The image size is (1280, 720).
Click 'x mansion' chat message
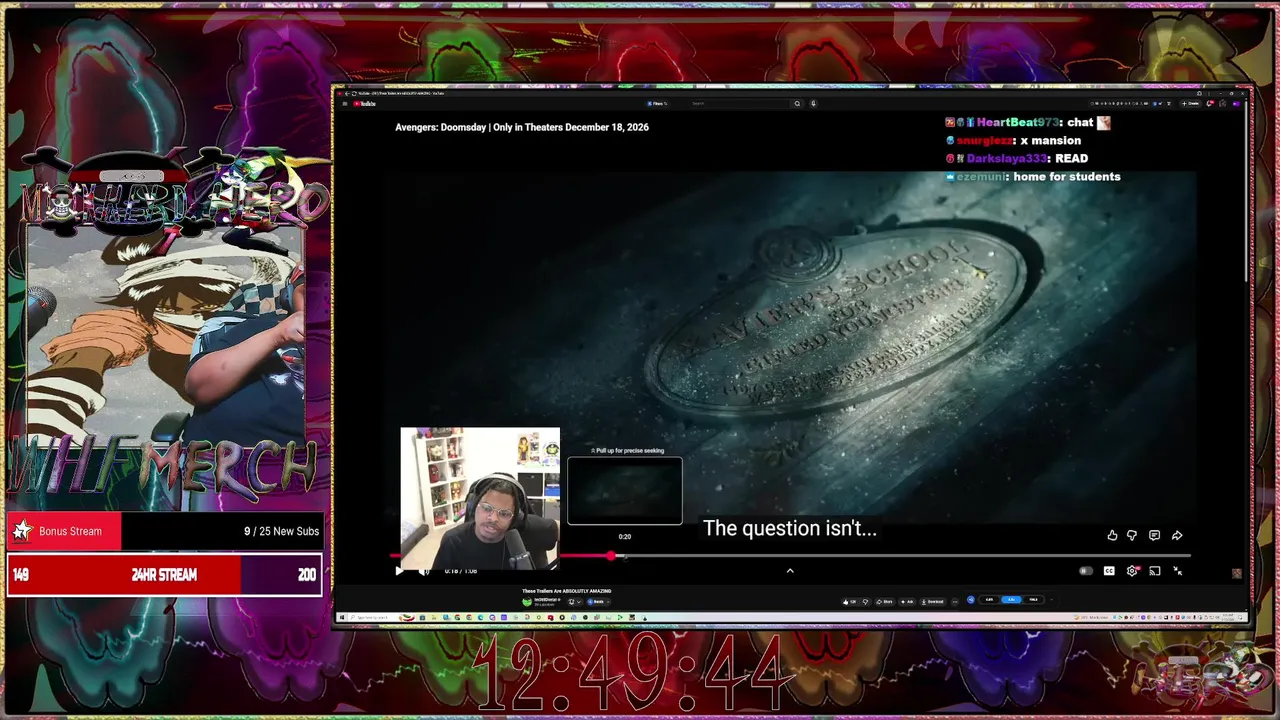click(x=1051, y=140)
